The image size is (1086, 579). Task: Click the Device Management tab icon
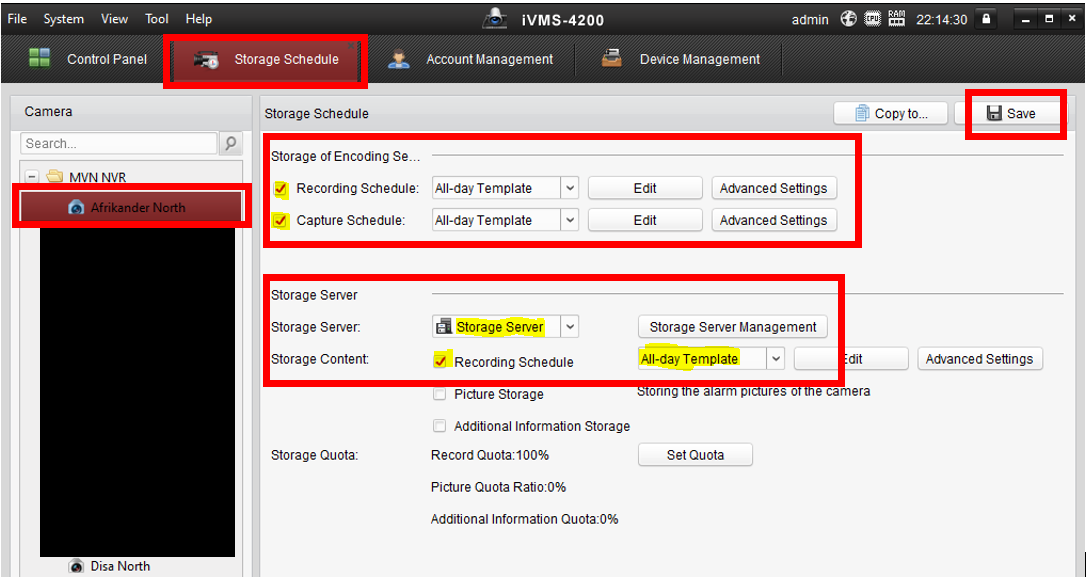click(612, 59)
